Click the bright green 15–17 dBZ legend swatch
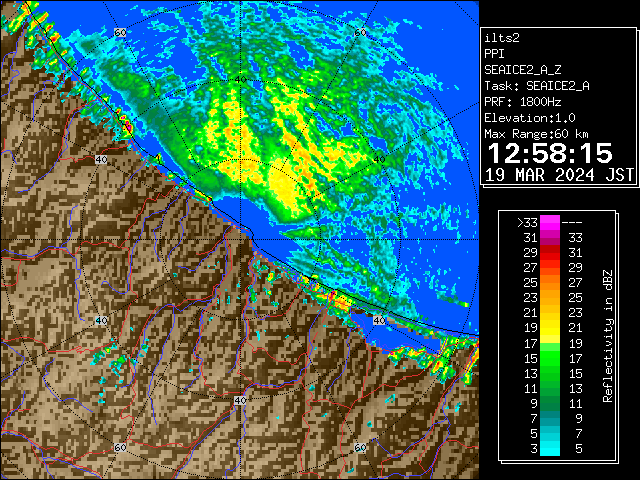 pyautogui.click(x=550, y=358)
